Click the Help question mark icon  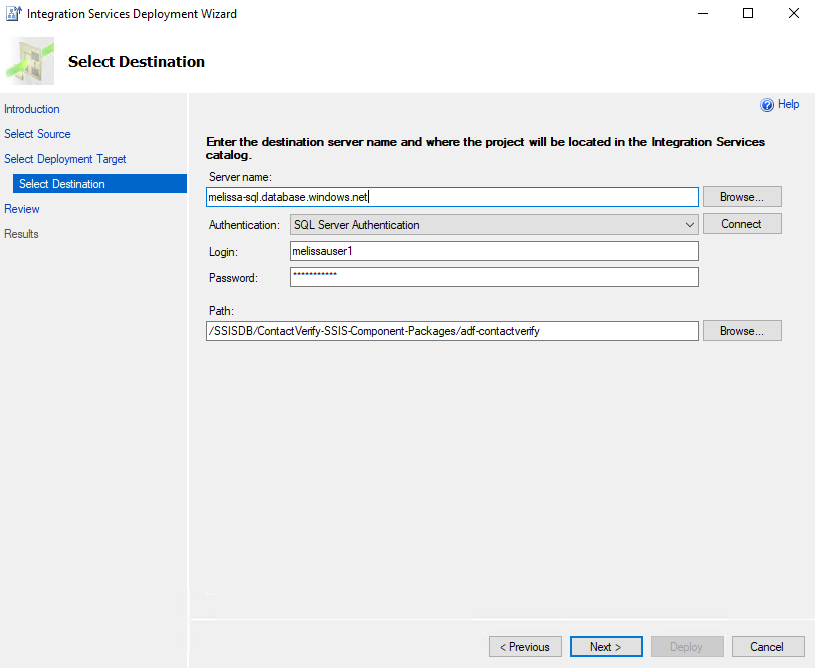coord(767,105)
